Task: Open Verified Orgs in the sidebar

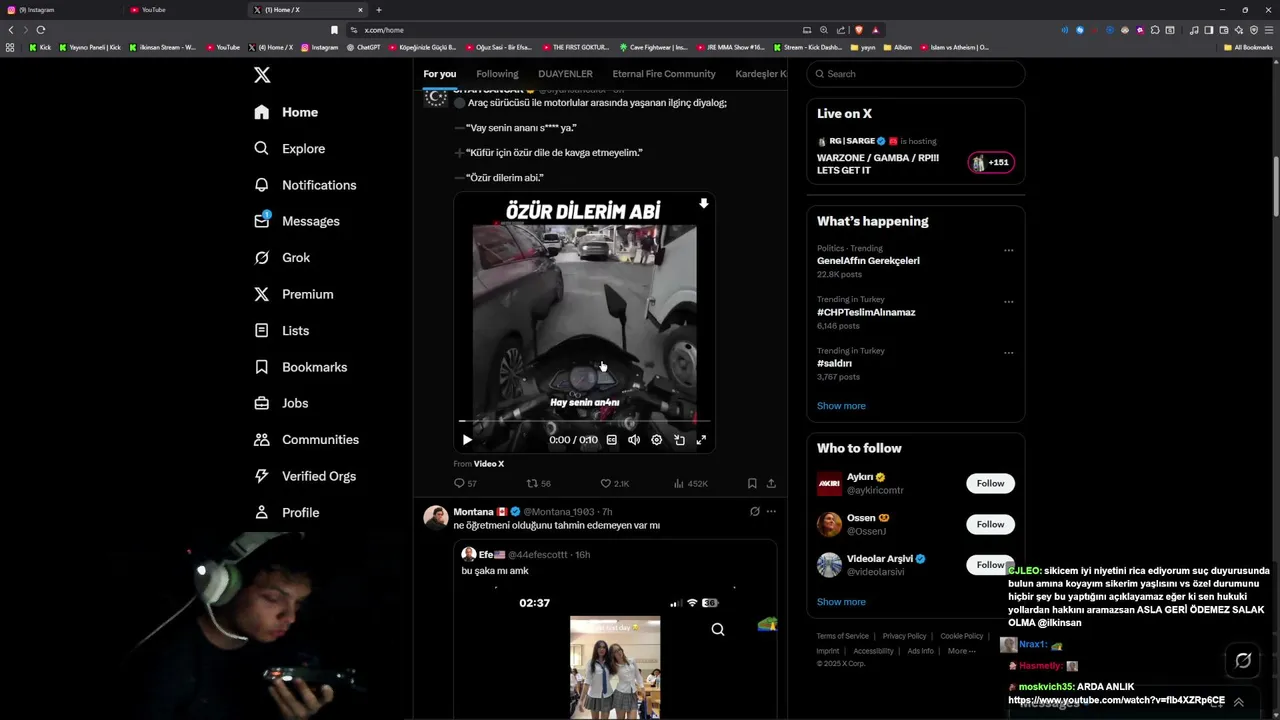Action: point(305,476)
